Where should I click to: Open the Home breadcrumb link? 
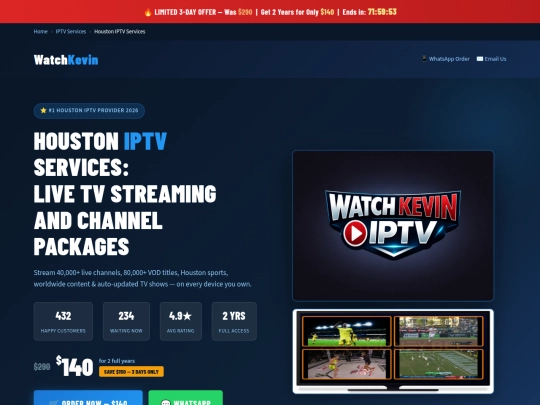coord(40,31)
